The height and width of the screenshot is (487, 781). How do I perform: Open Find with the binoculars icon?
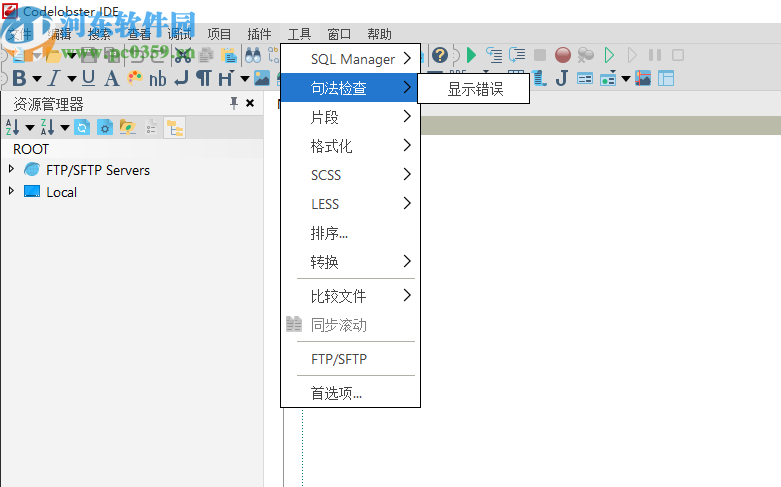253,55
